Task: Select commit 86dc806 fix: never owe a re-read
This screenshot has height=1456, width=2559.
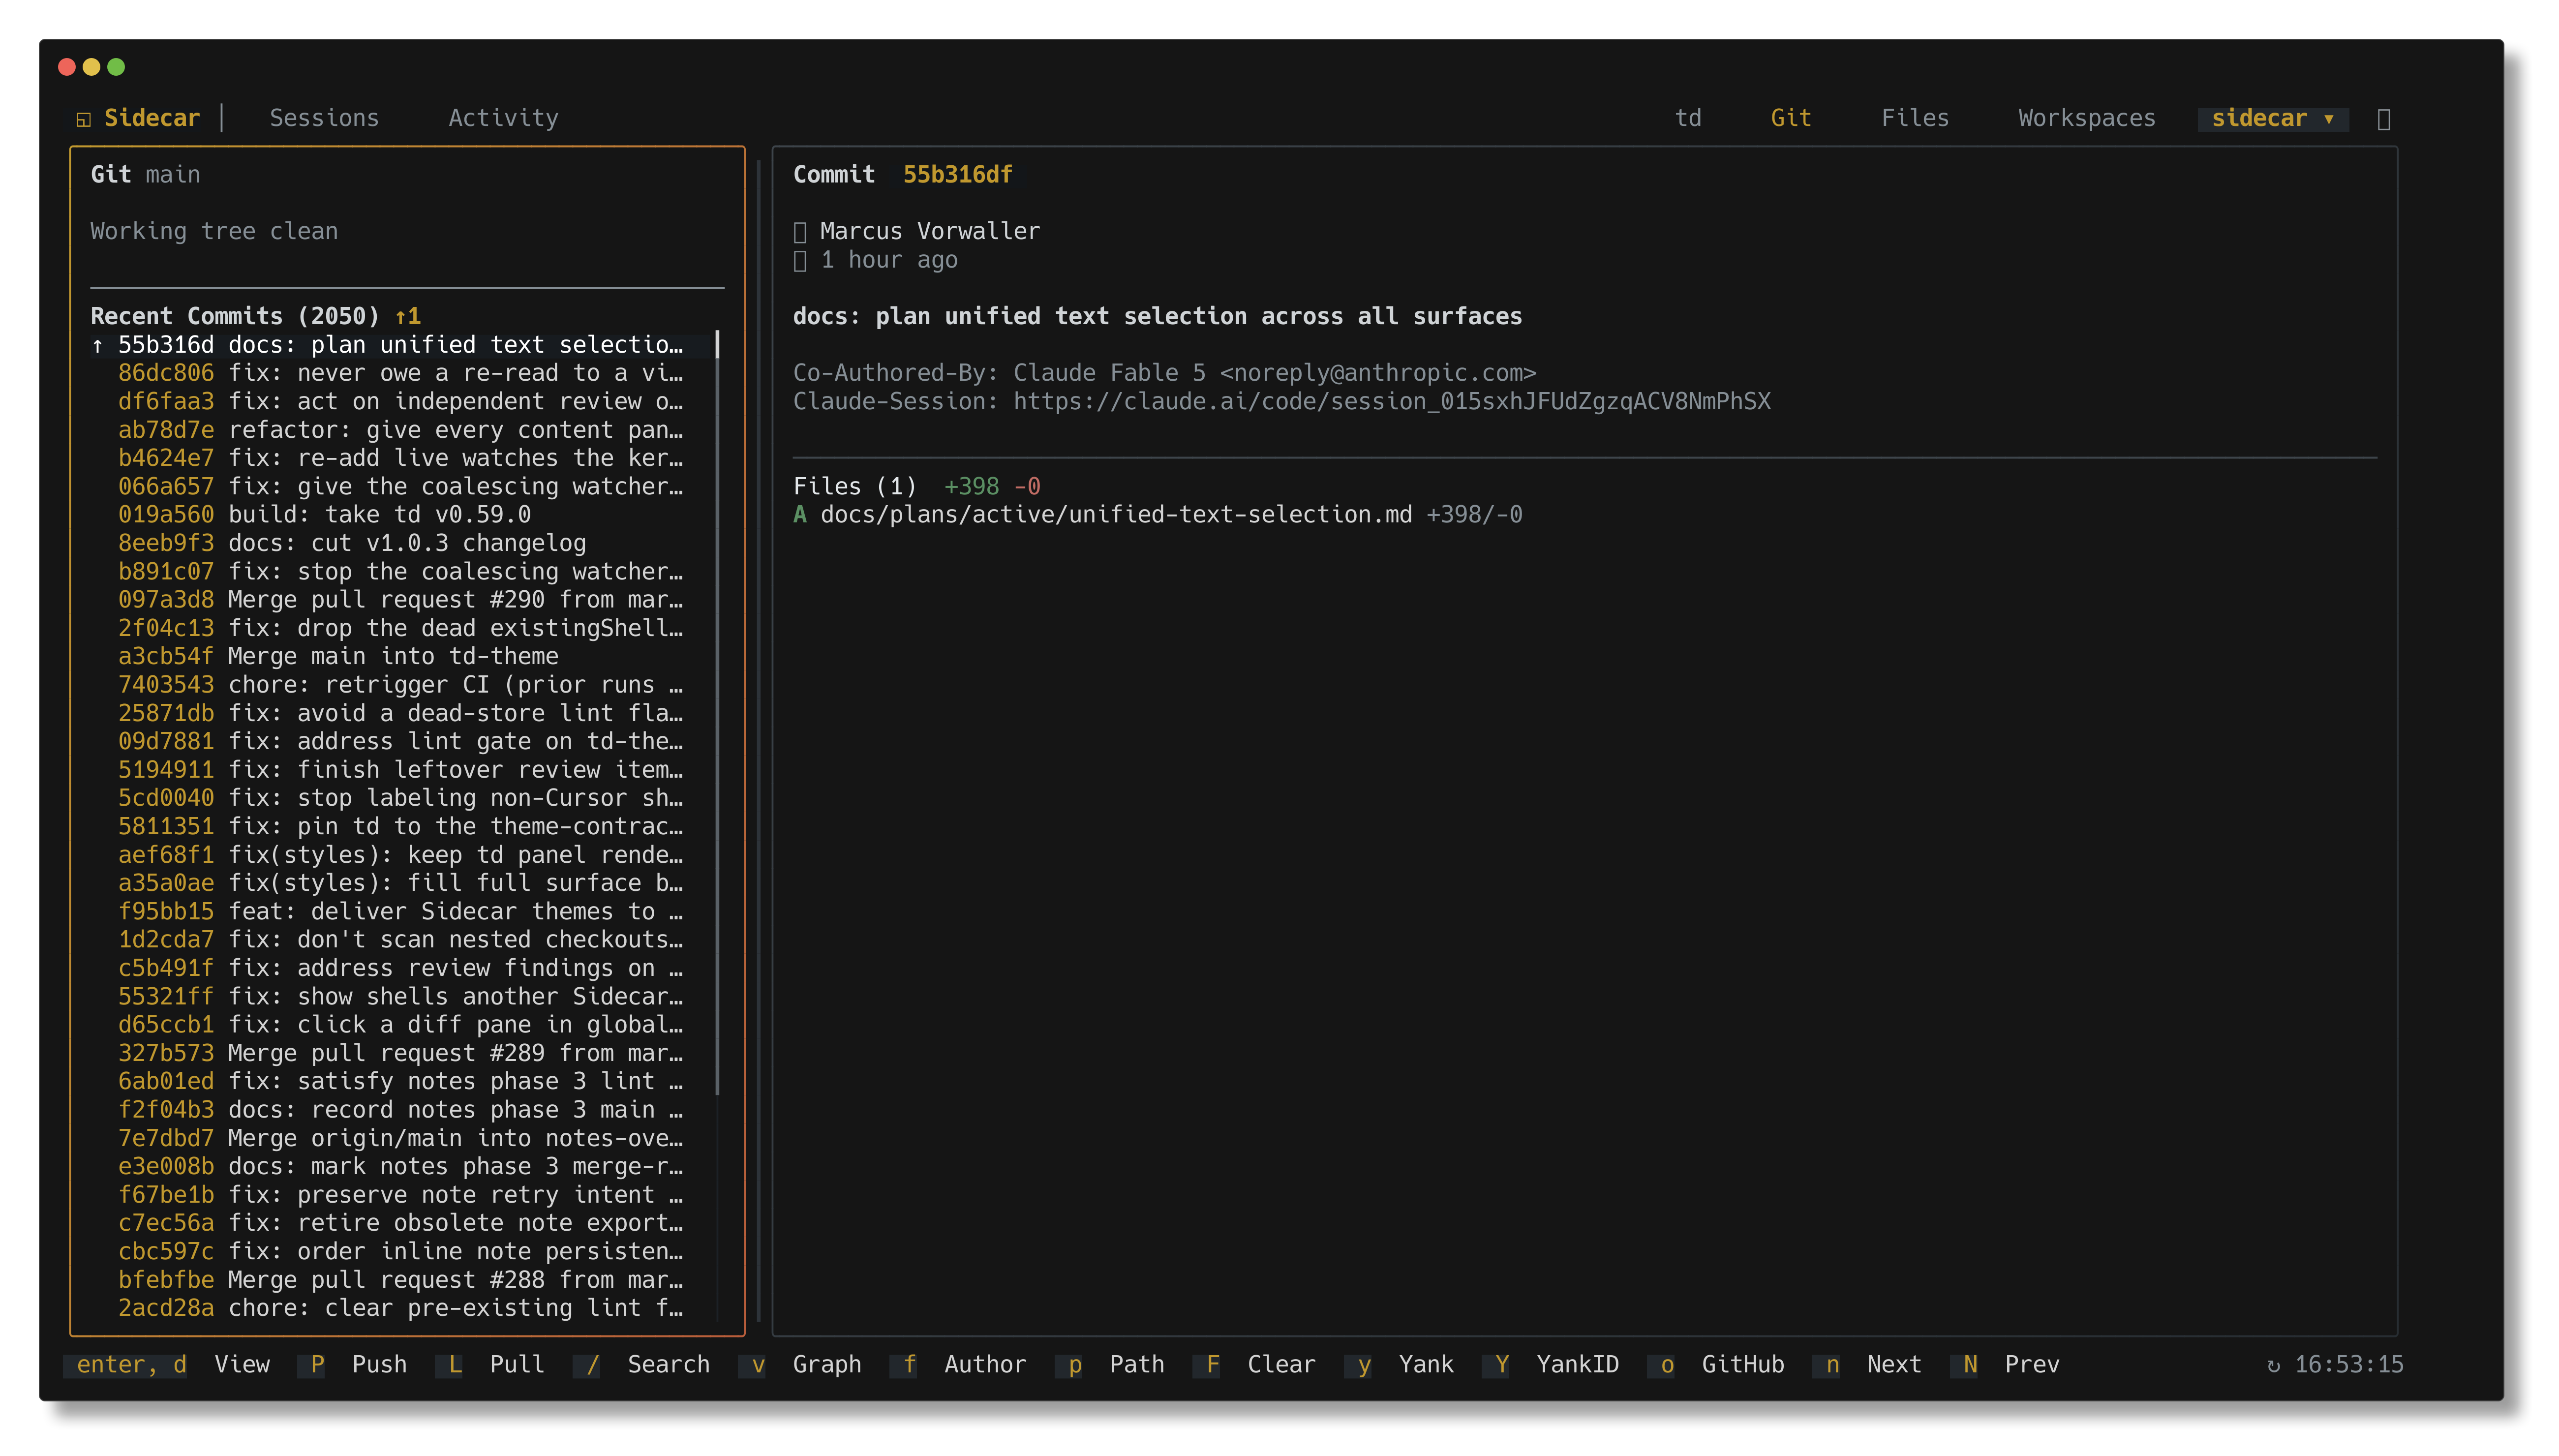Action: click(400, 373)
